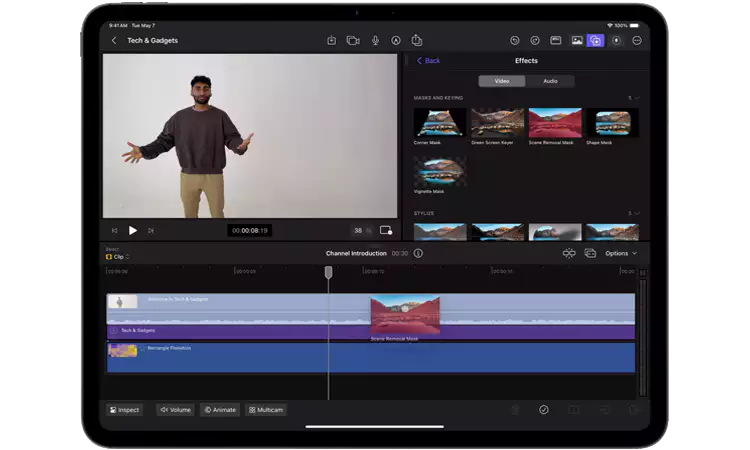750x450 pixels.
Task: Switch to the Audio effects tab
Action: pyautogui.click(x=550, y=81)
